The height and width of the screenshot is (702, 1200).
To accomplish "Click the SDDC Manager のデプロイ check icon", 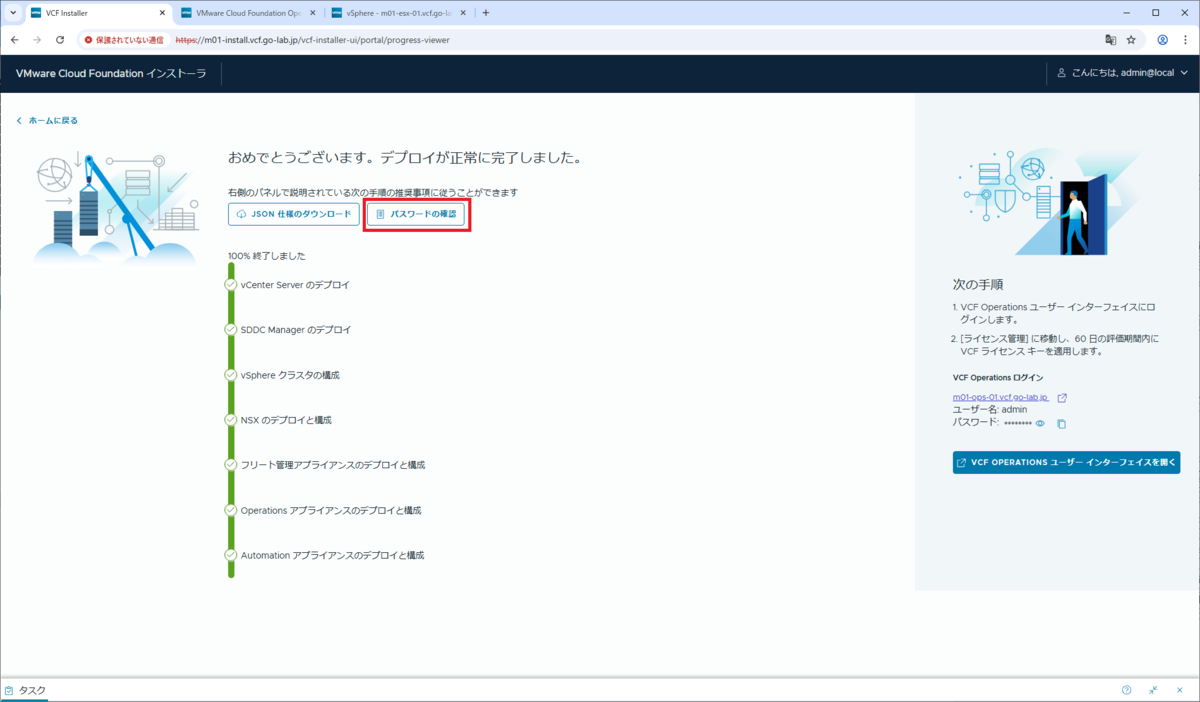I will (x=231, y=329).
